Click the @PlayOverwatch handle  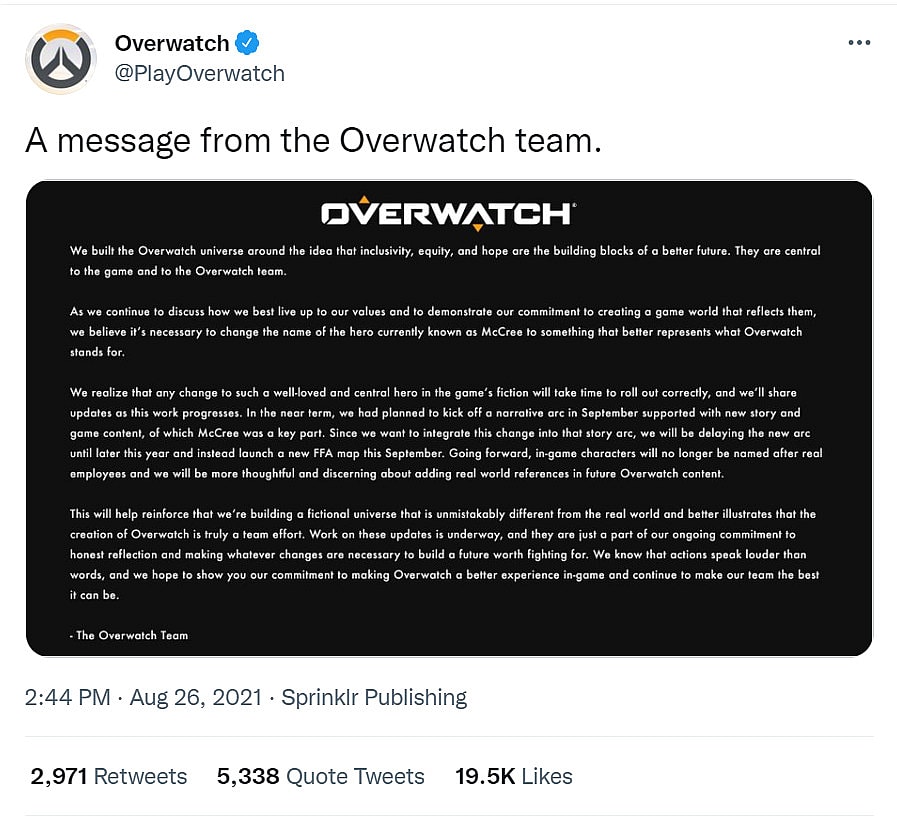[x=199, y=74]
